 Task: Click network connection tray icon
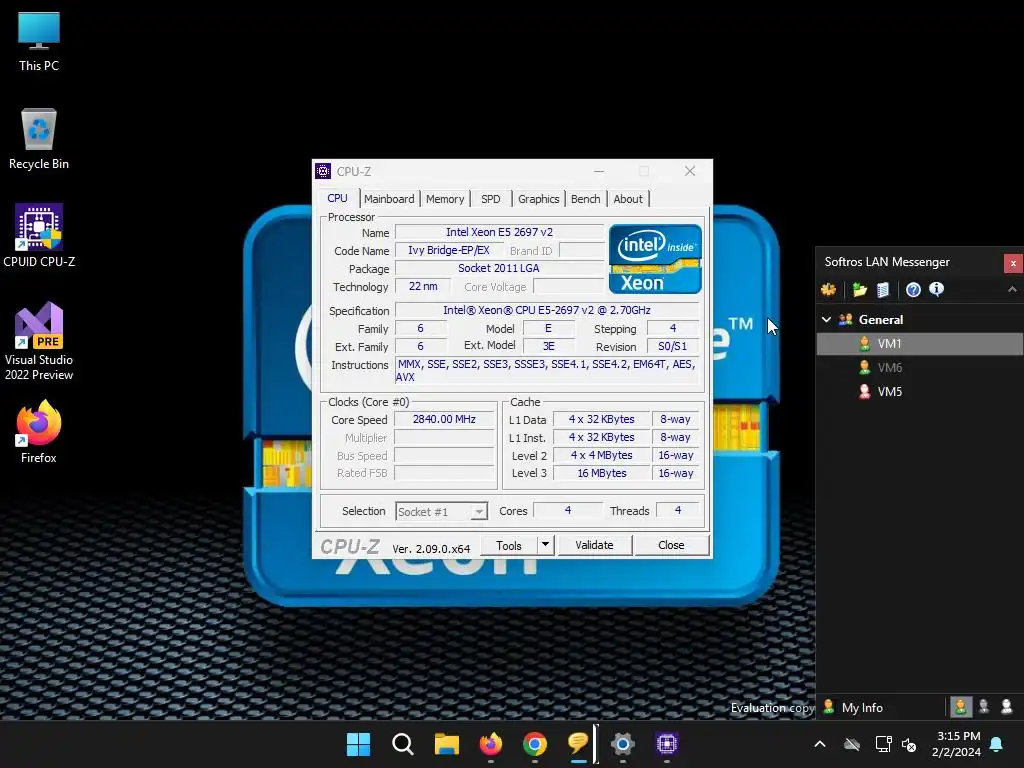pos(883,744)
